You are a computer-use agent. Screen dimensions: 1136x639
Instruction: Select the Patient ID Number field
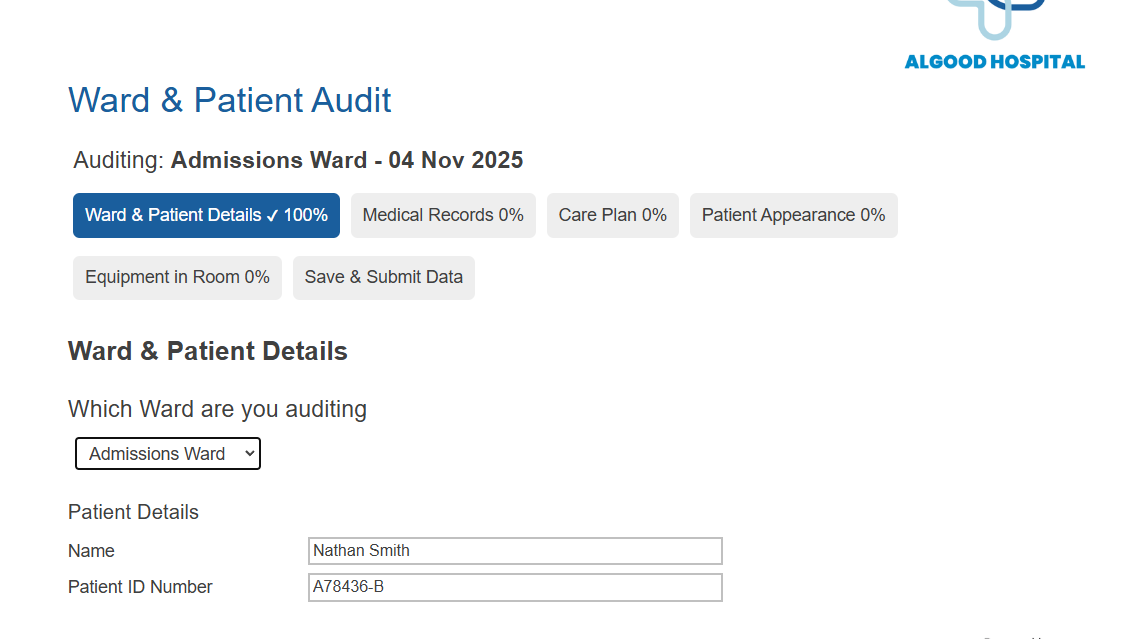(x=515, y=587)
